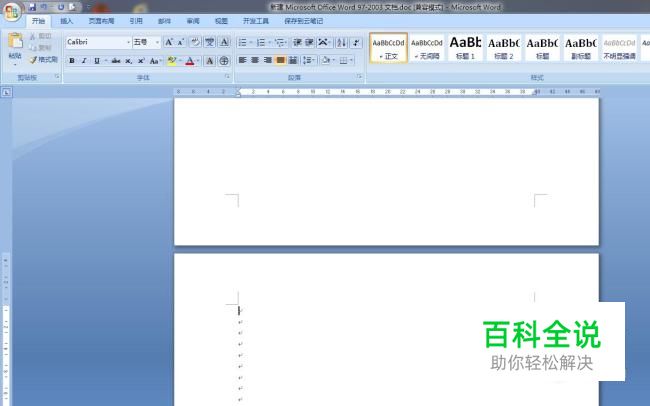Center align the text
Image resolution: width=650 pixels, height=406 pixels.
(255, 61)
